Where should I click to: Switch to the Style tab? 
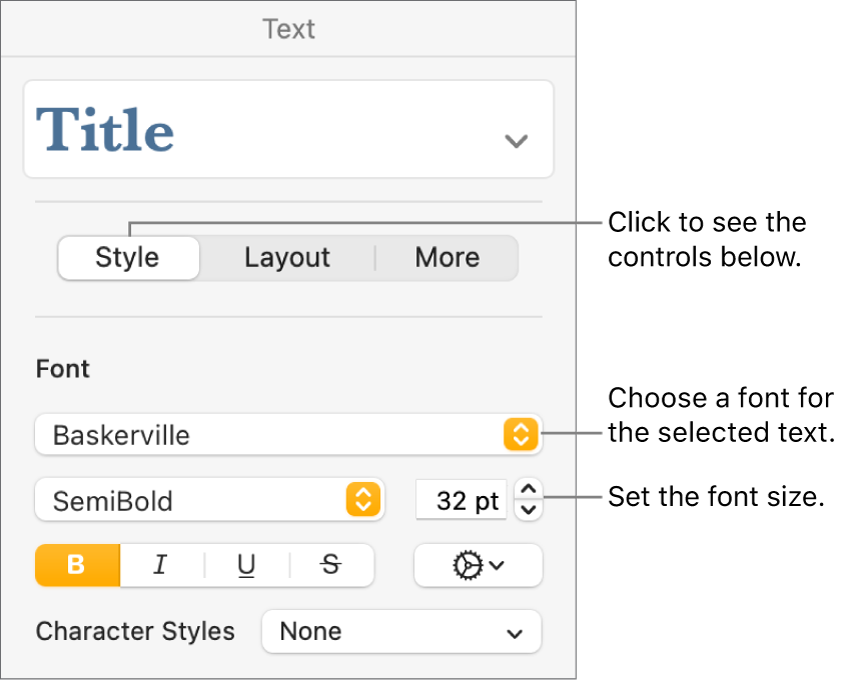128,258
